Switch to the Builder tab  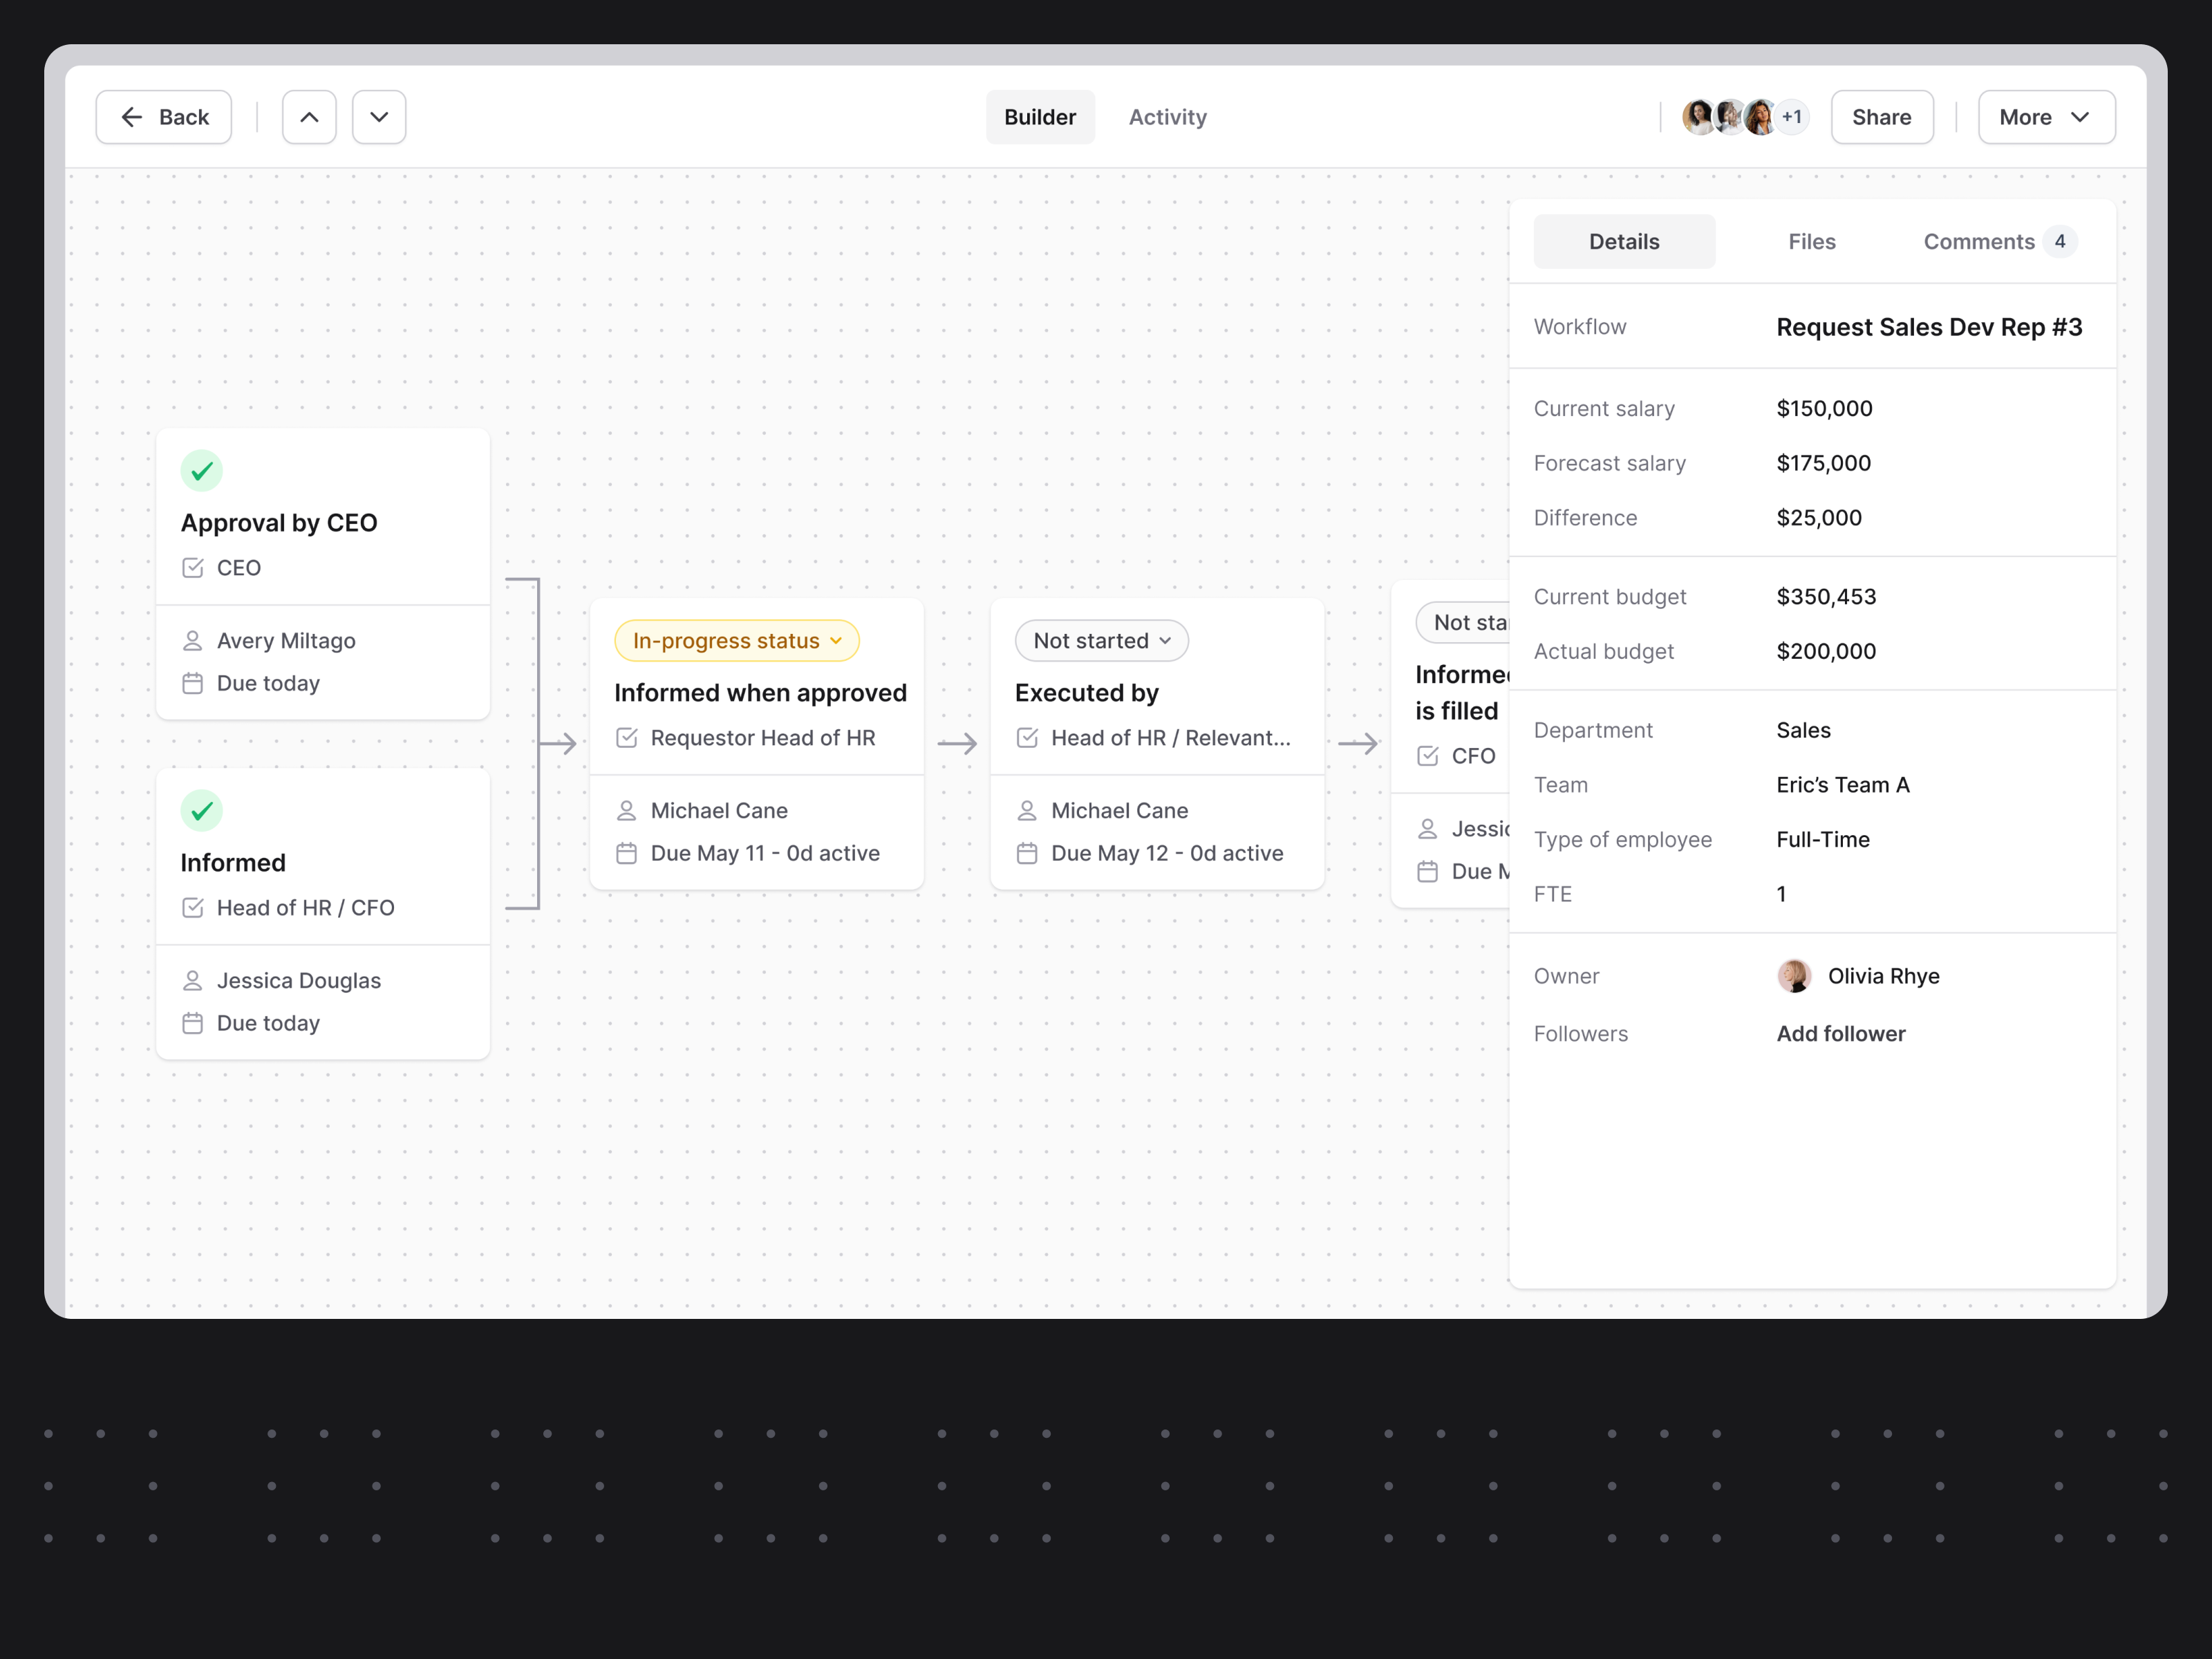click(x=1040, y=117)
